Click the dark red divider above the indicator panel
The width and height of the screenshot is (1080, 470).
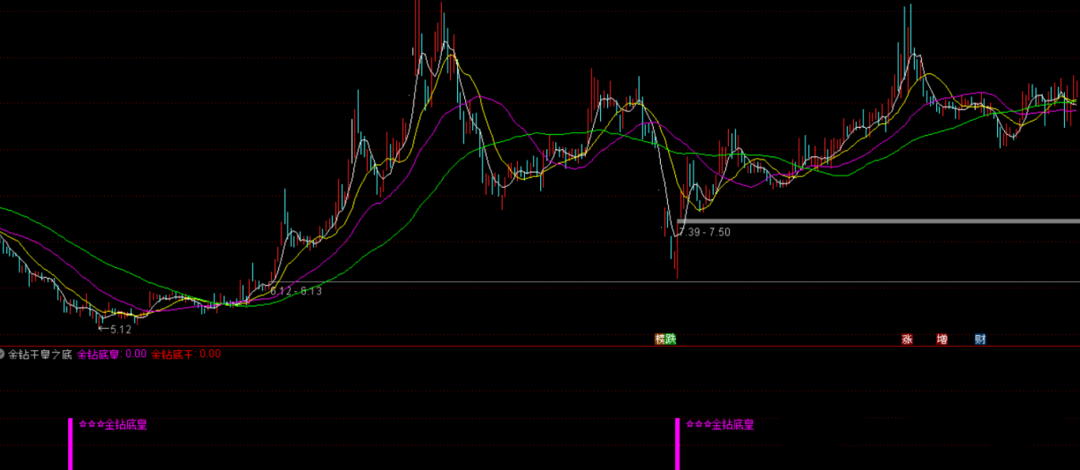(x=540, y=346)
